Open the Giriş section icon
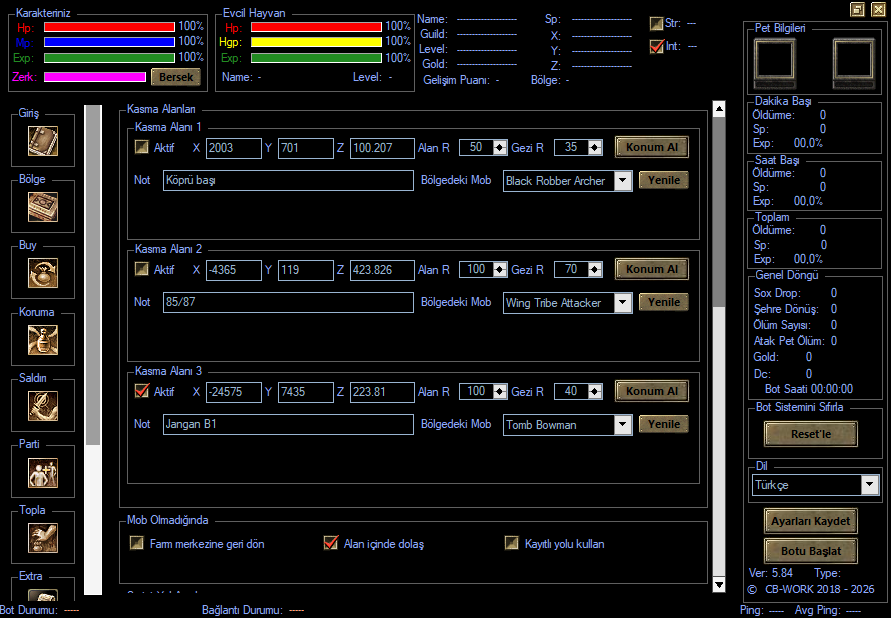The width and height of the screenshot is (891, 618). click(x=43, y=141)
